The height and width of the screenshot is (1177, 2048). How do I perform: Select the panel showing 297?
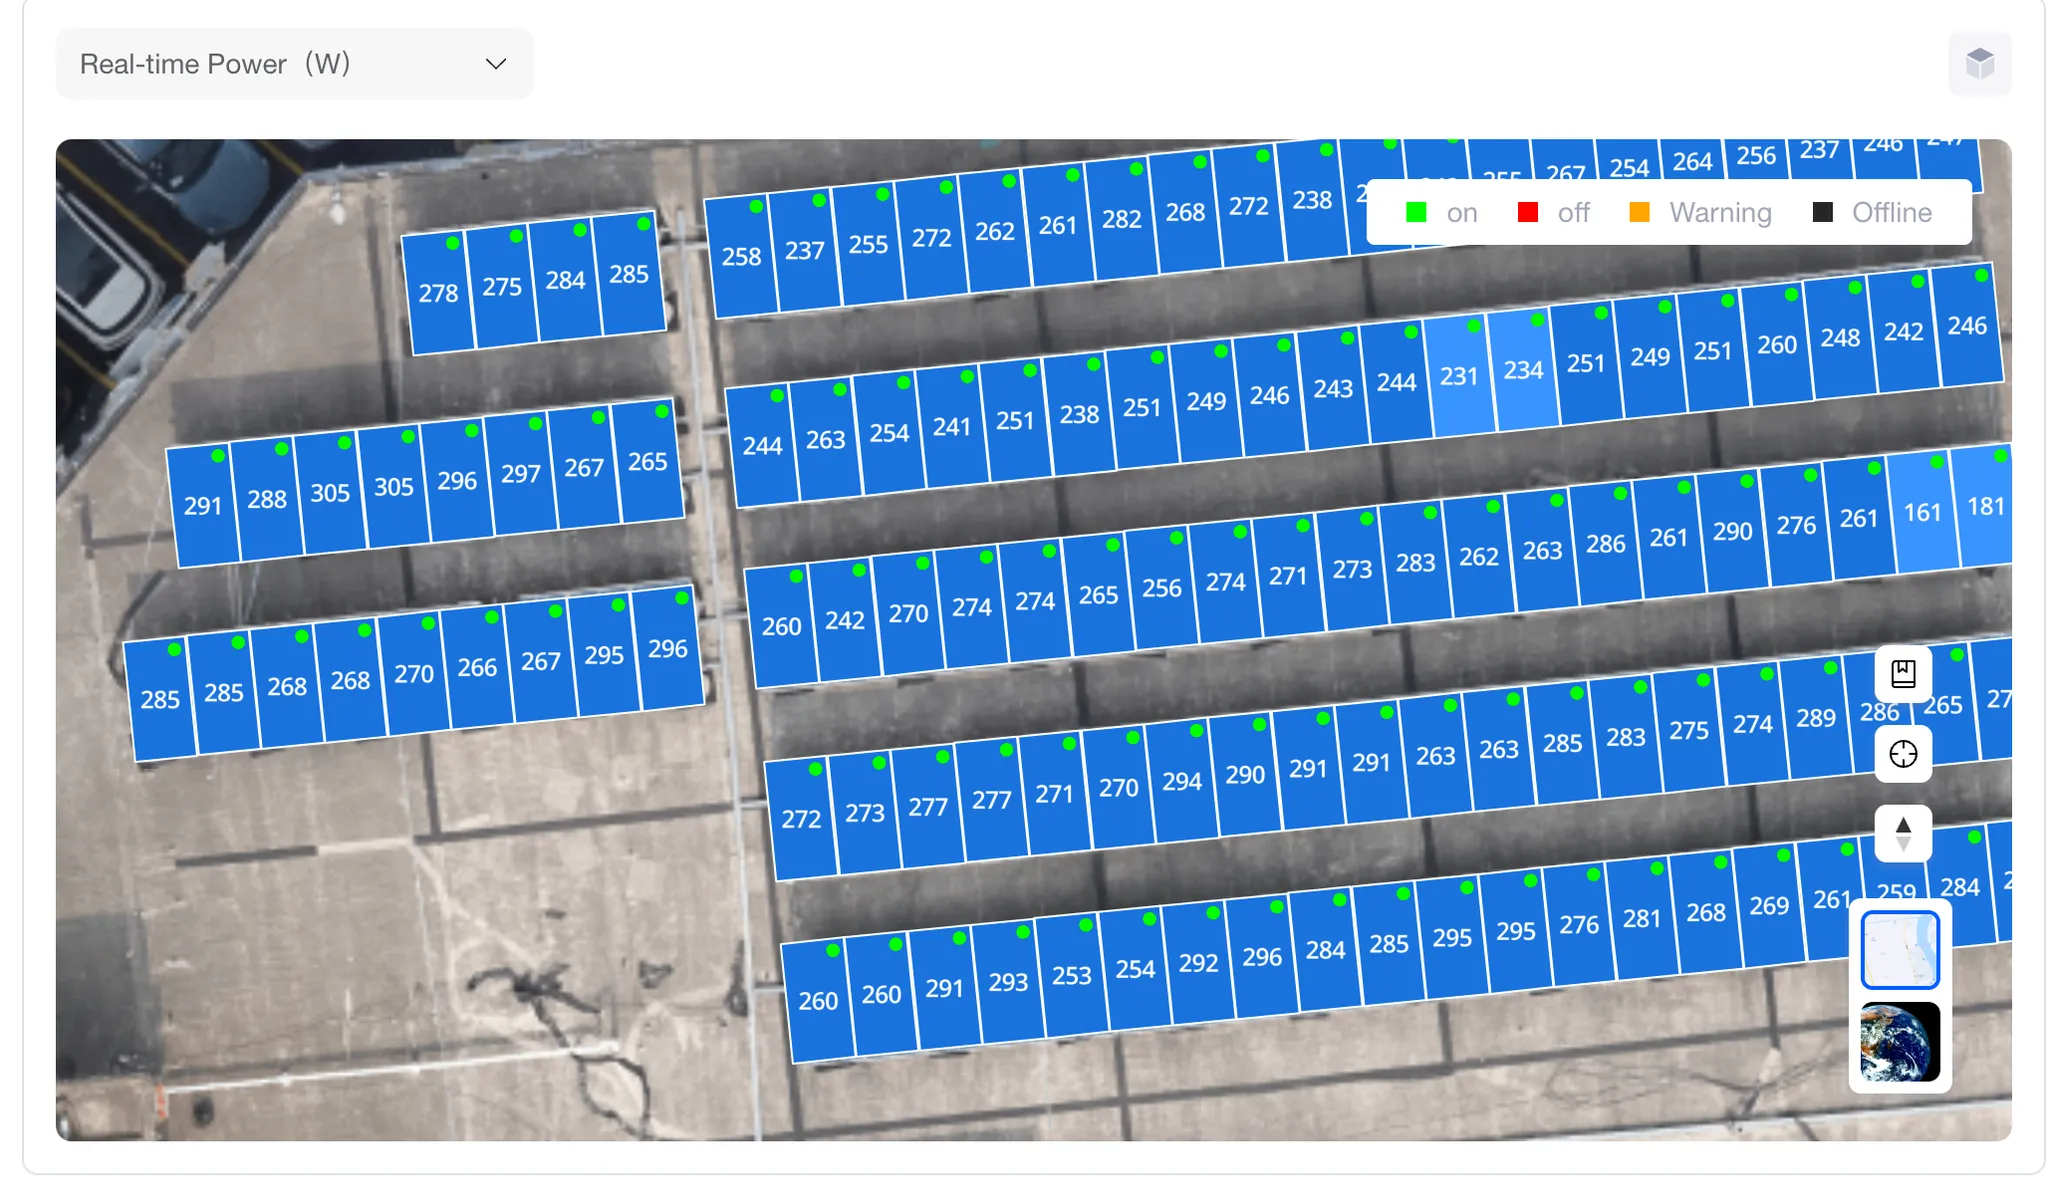click(x=520, y=473)
